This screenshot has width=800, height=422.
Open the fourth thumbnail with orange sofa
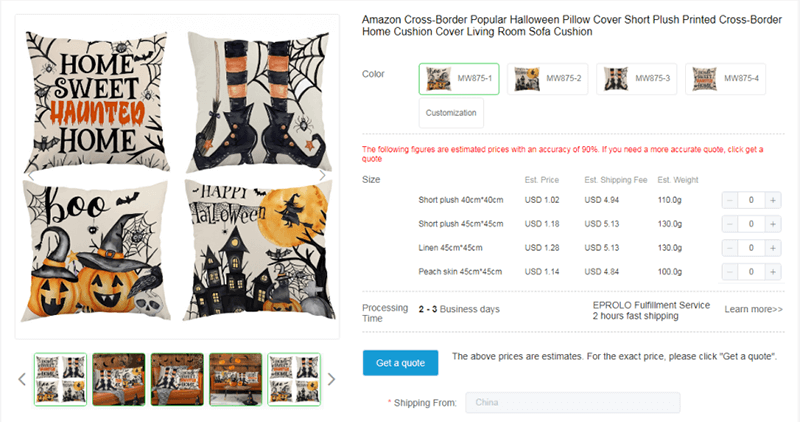coord(235,379)
